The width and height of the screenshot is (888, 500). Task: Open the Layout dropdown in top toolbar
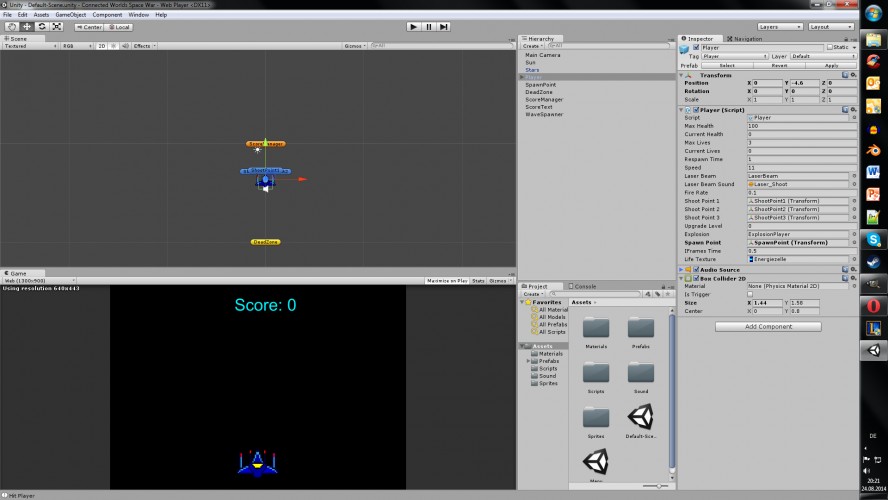(x=831, y=27)
